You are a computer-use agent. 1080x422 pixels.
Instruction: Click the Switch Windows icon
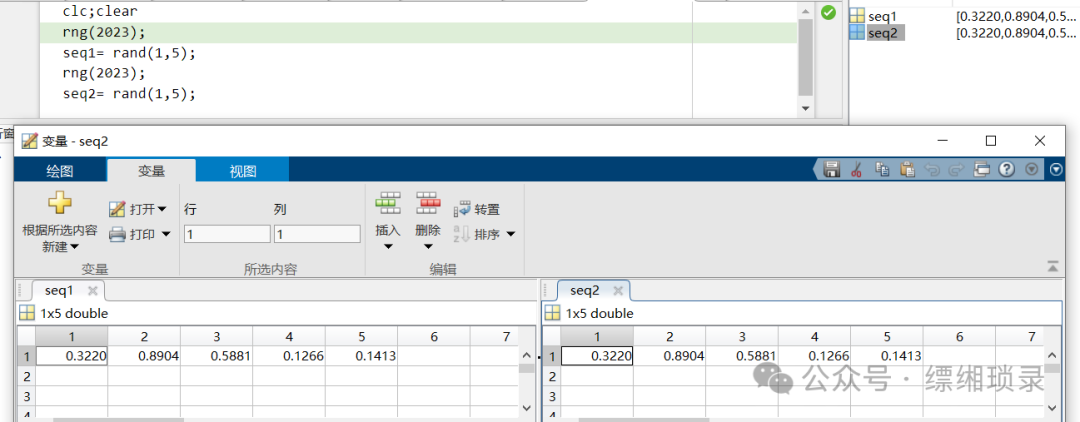tap(982, 170)
